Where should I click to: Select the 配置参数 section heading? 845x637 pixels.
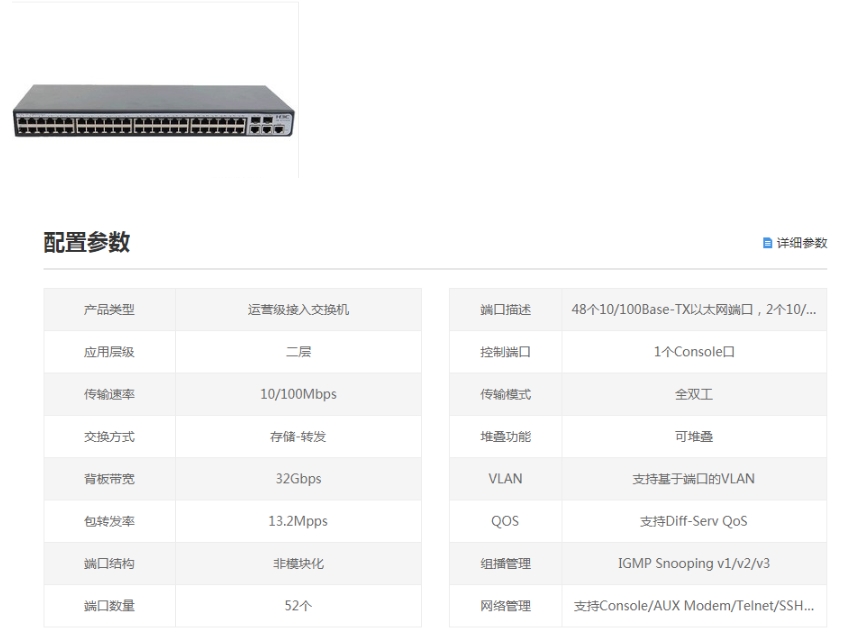(x=87, y=242)
